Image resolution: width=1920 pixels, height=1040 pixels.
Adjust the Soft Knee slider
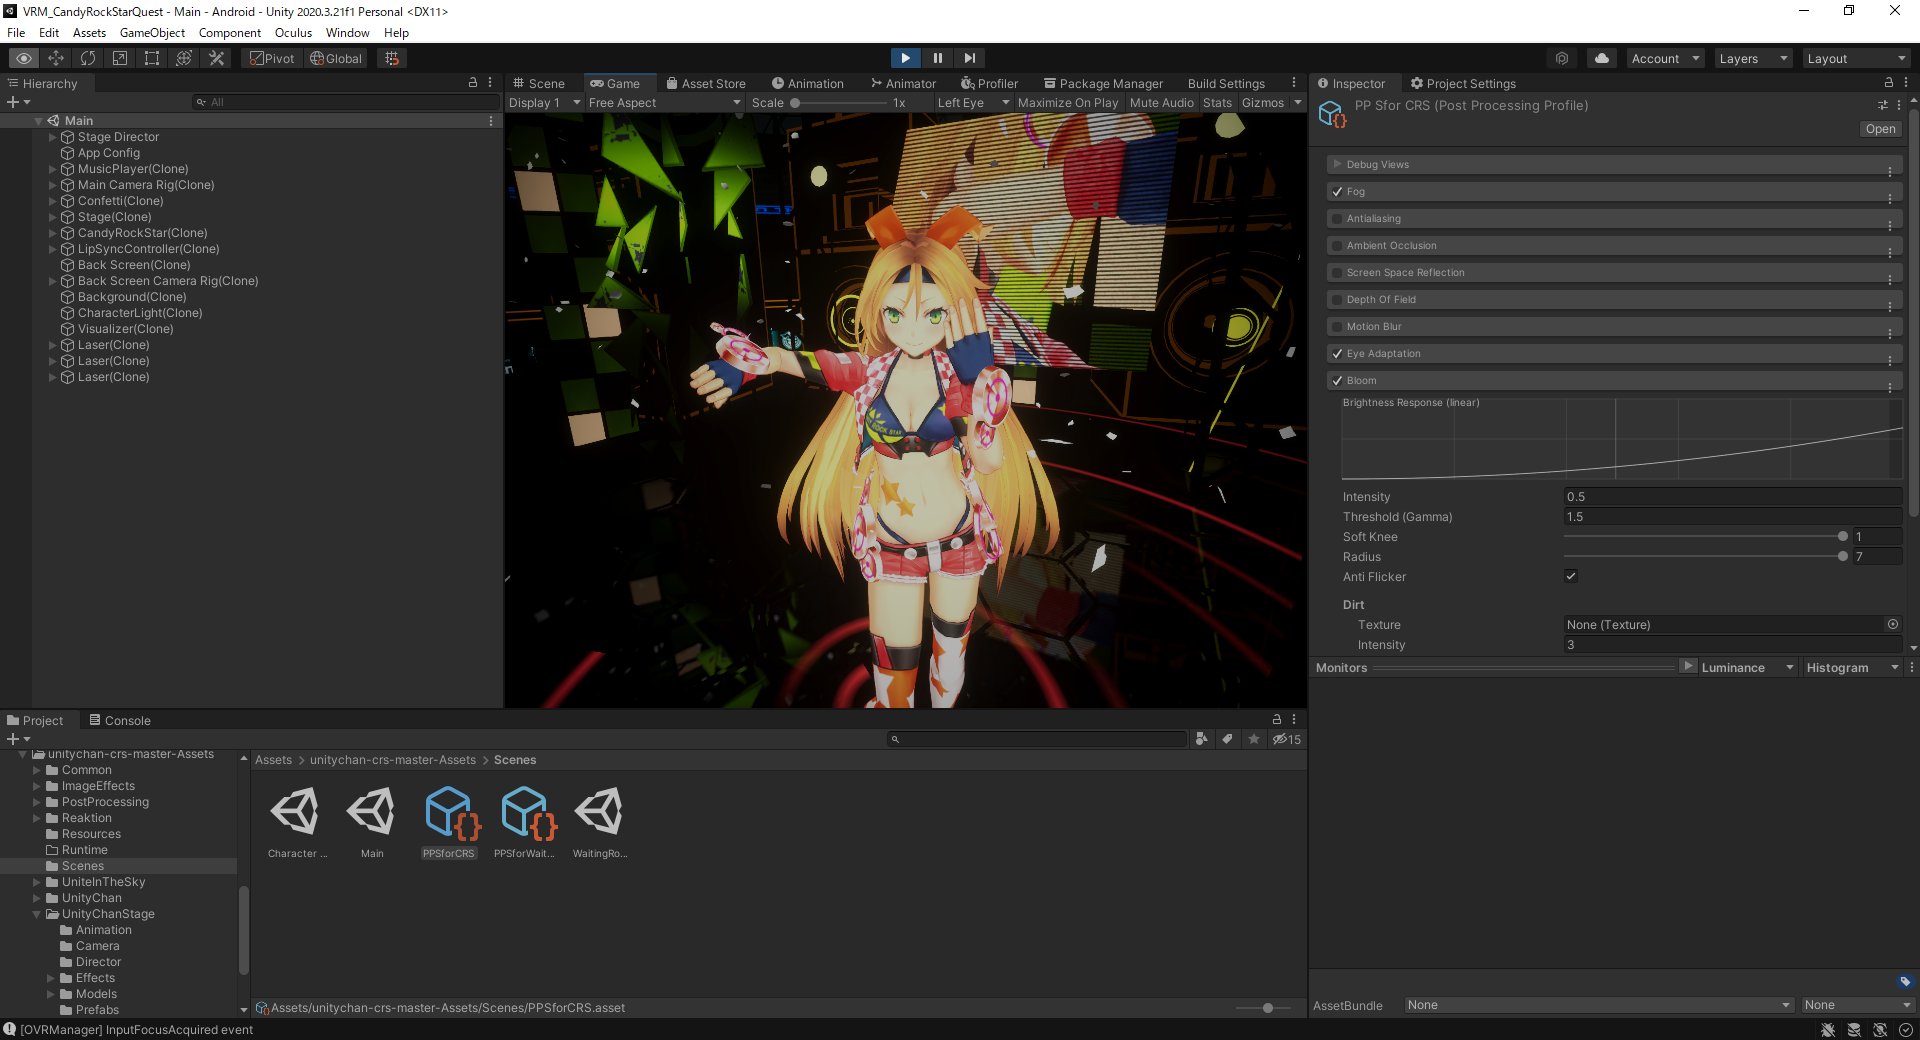[1842, 537]
